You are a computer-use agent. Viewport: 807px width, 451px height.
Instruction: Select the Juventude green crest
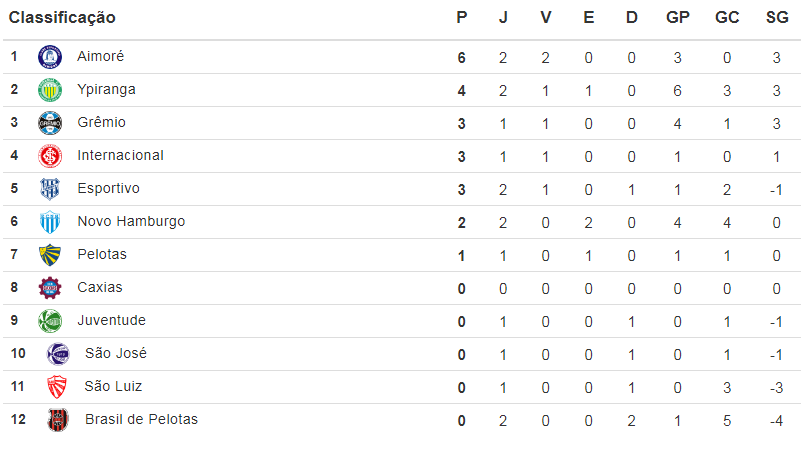49,321
